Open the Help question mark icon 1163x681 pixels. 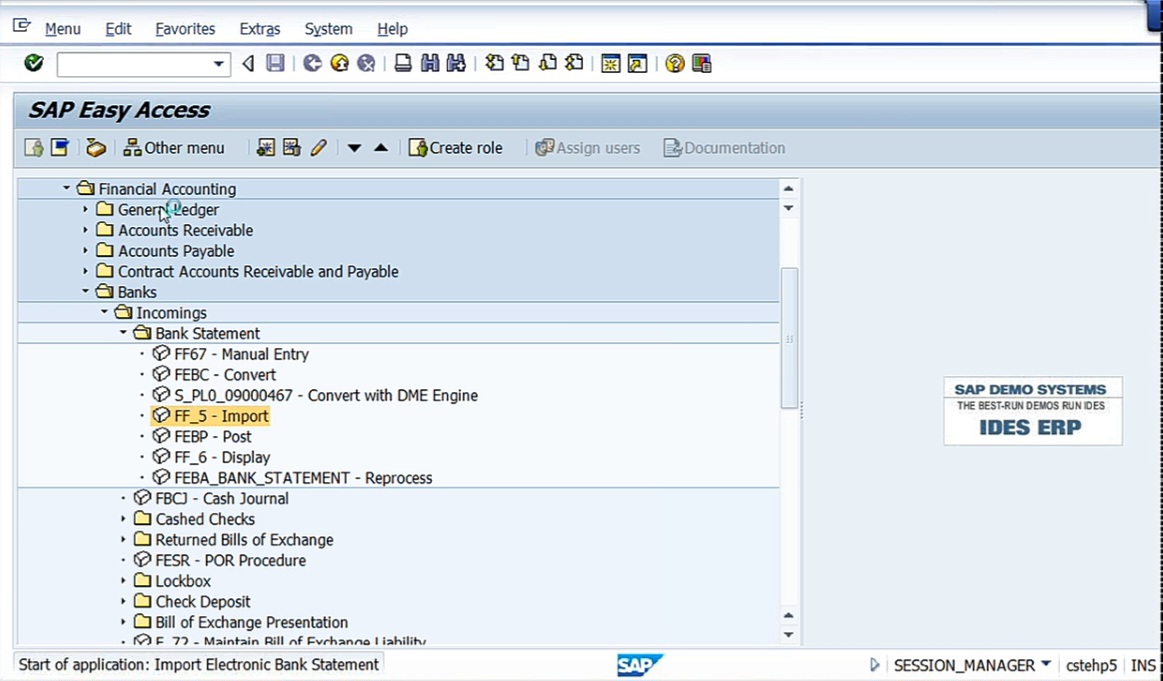674,63
